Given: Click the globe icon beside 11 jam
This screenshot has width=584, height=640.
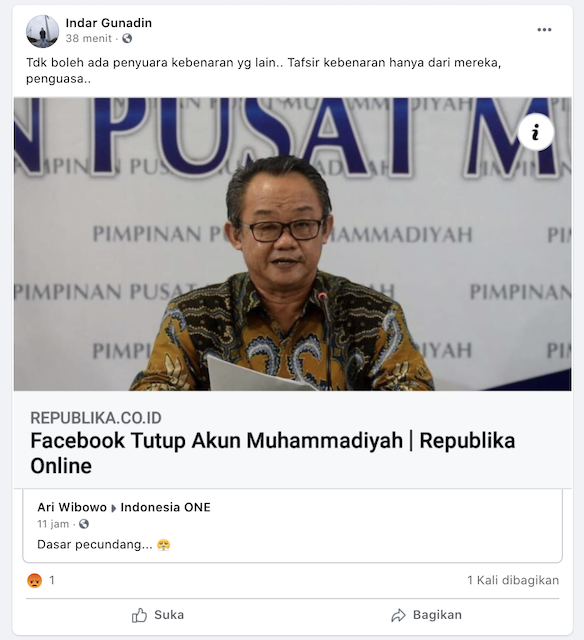Looking at the screenshot, I should click(84, 524).
